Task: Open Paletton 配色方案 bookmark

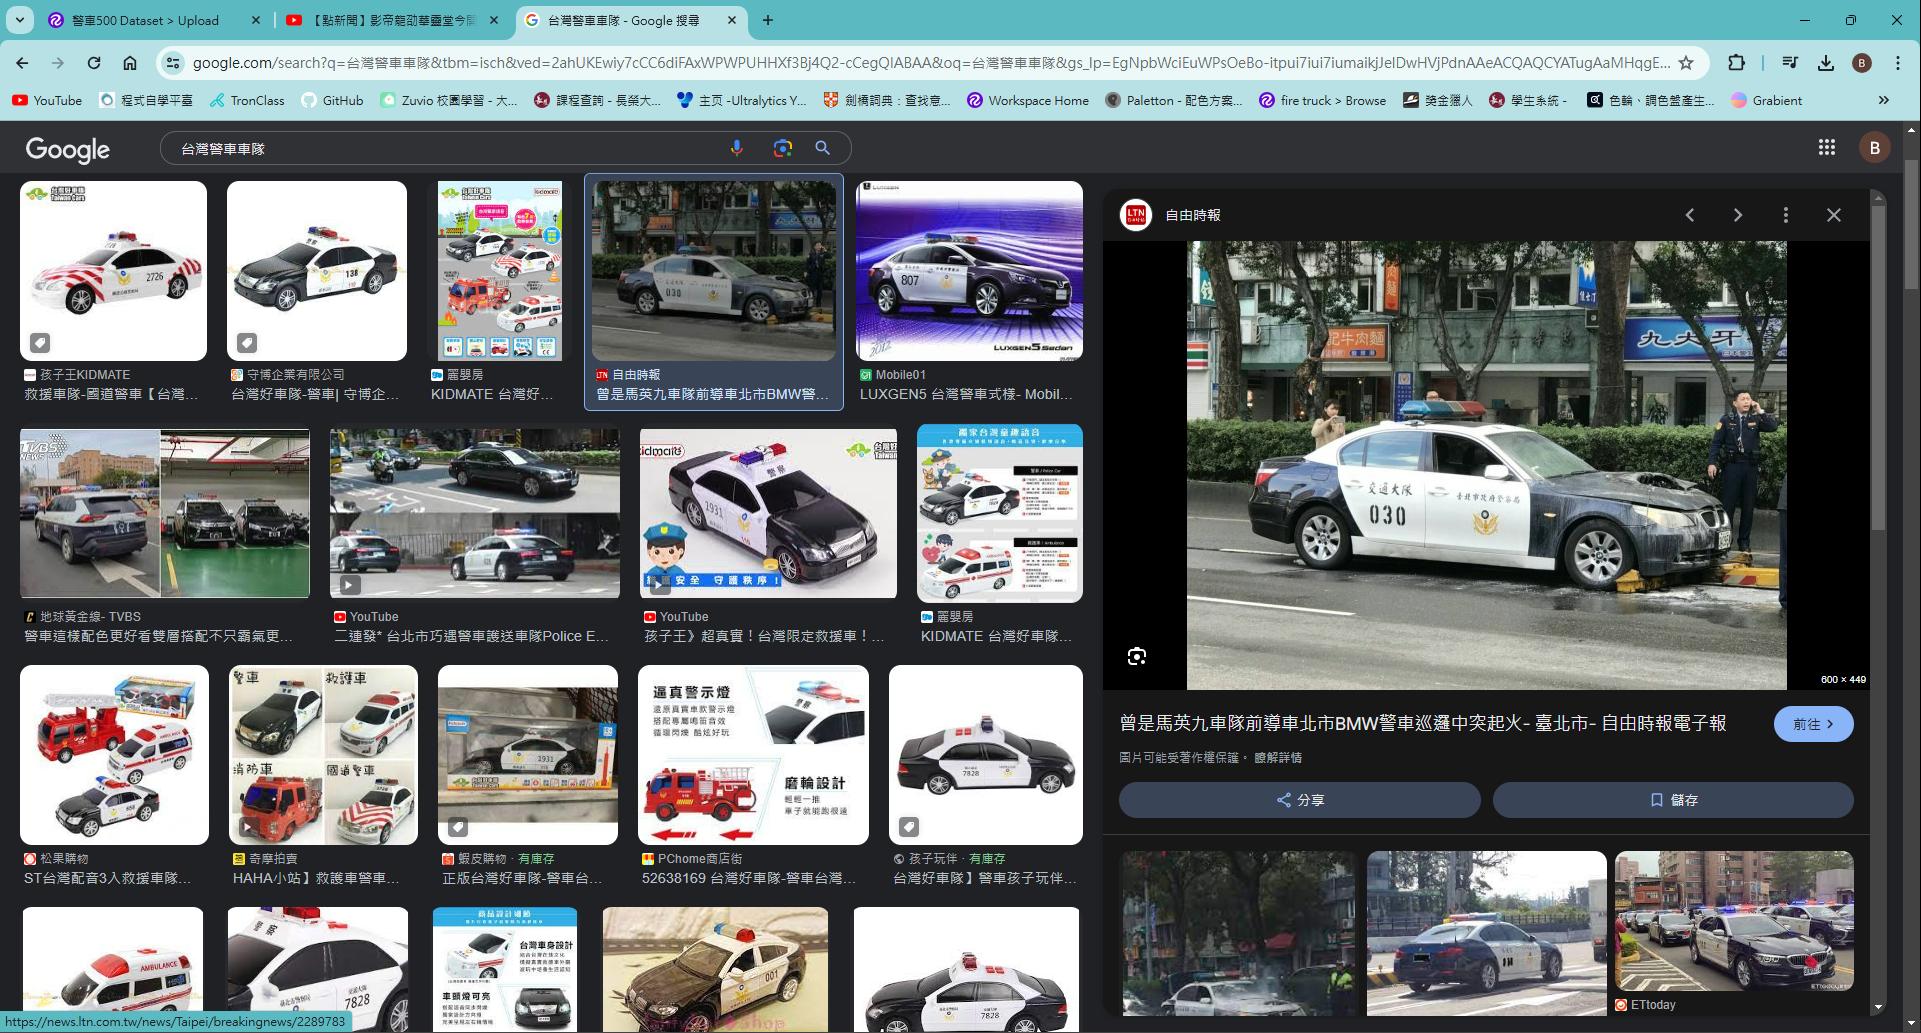Action: tap(1174, 100)
